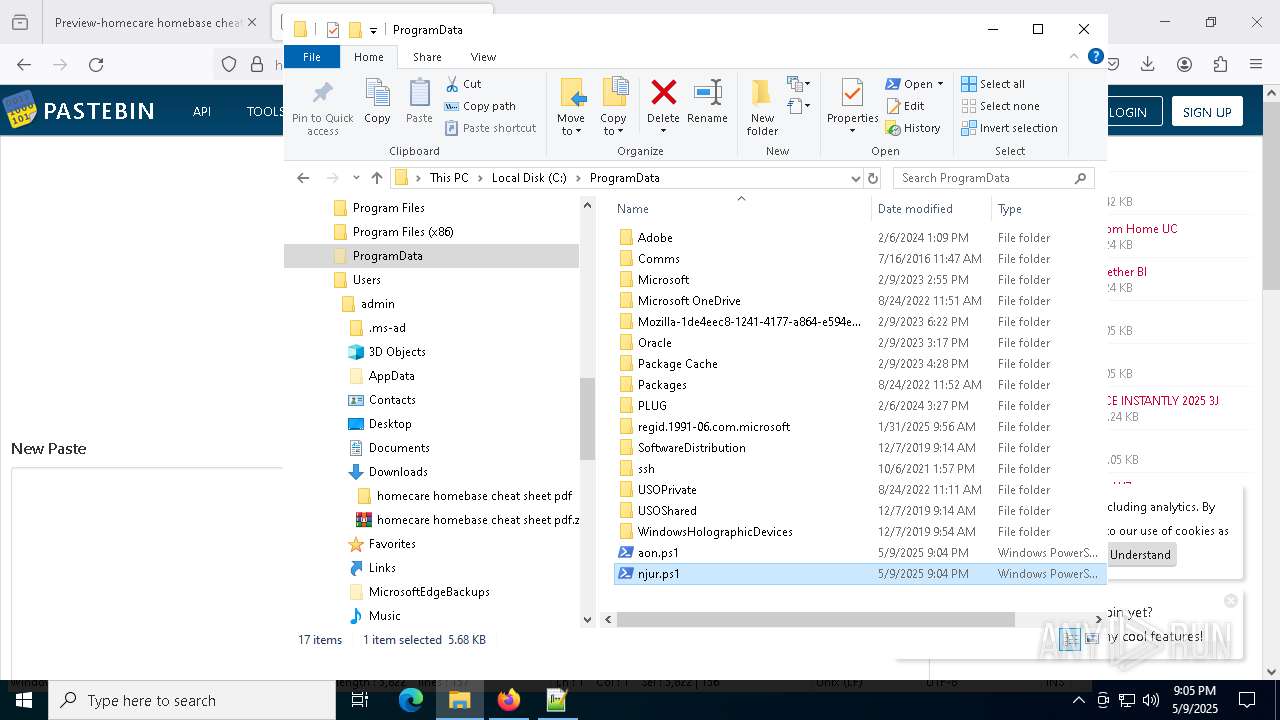Click the Type here to search box
The width and height of the screenshot is (1280, 720).
pos(192,700)
